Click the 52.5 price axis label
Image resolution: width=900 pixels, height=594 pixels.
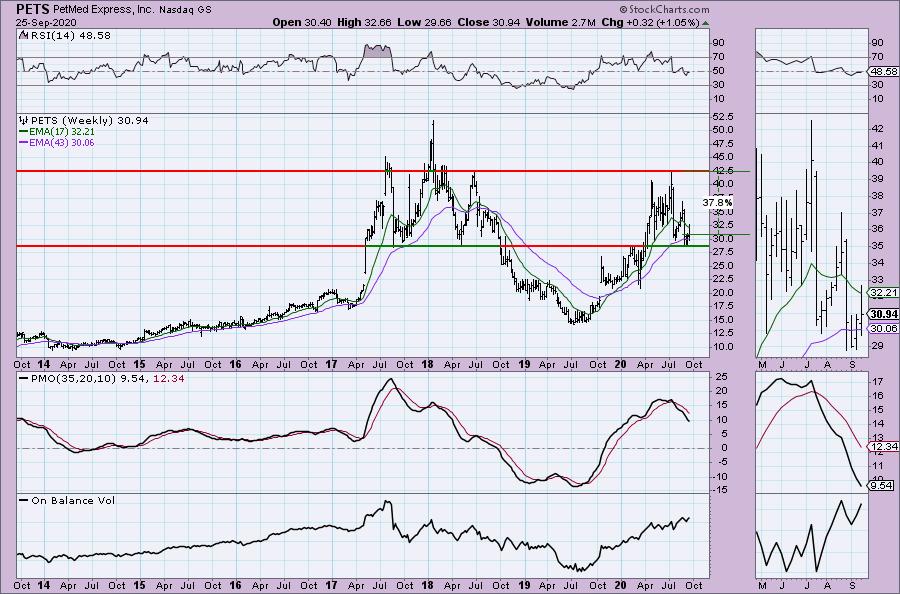723,117
